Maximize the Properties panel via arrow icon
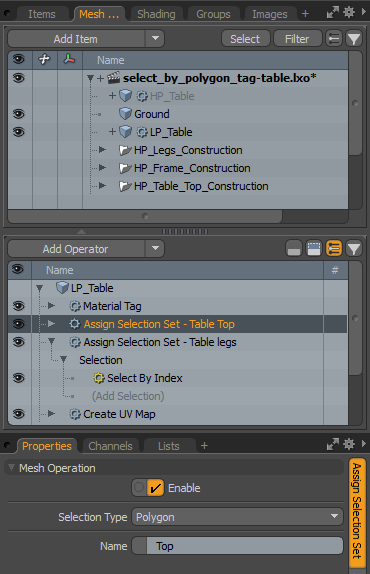370x574 pixels. coord(332,444)
